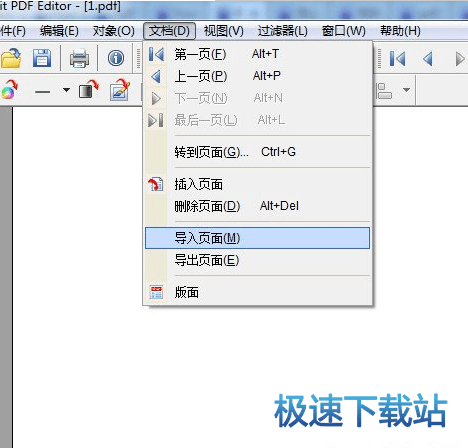
Task: Open the 窗口(W) menu
Action: [x=344, y=31]
